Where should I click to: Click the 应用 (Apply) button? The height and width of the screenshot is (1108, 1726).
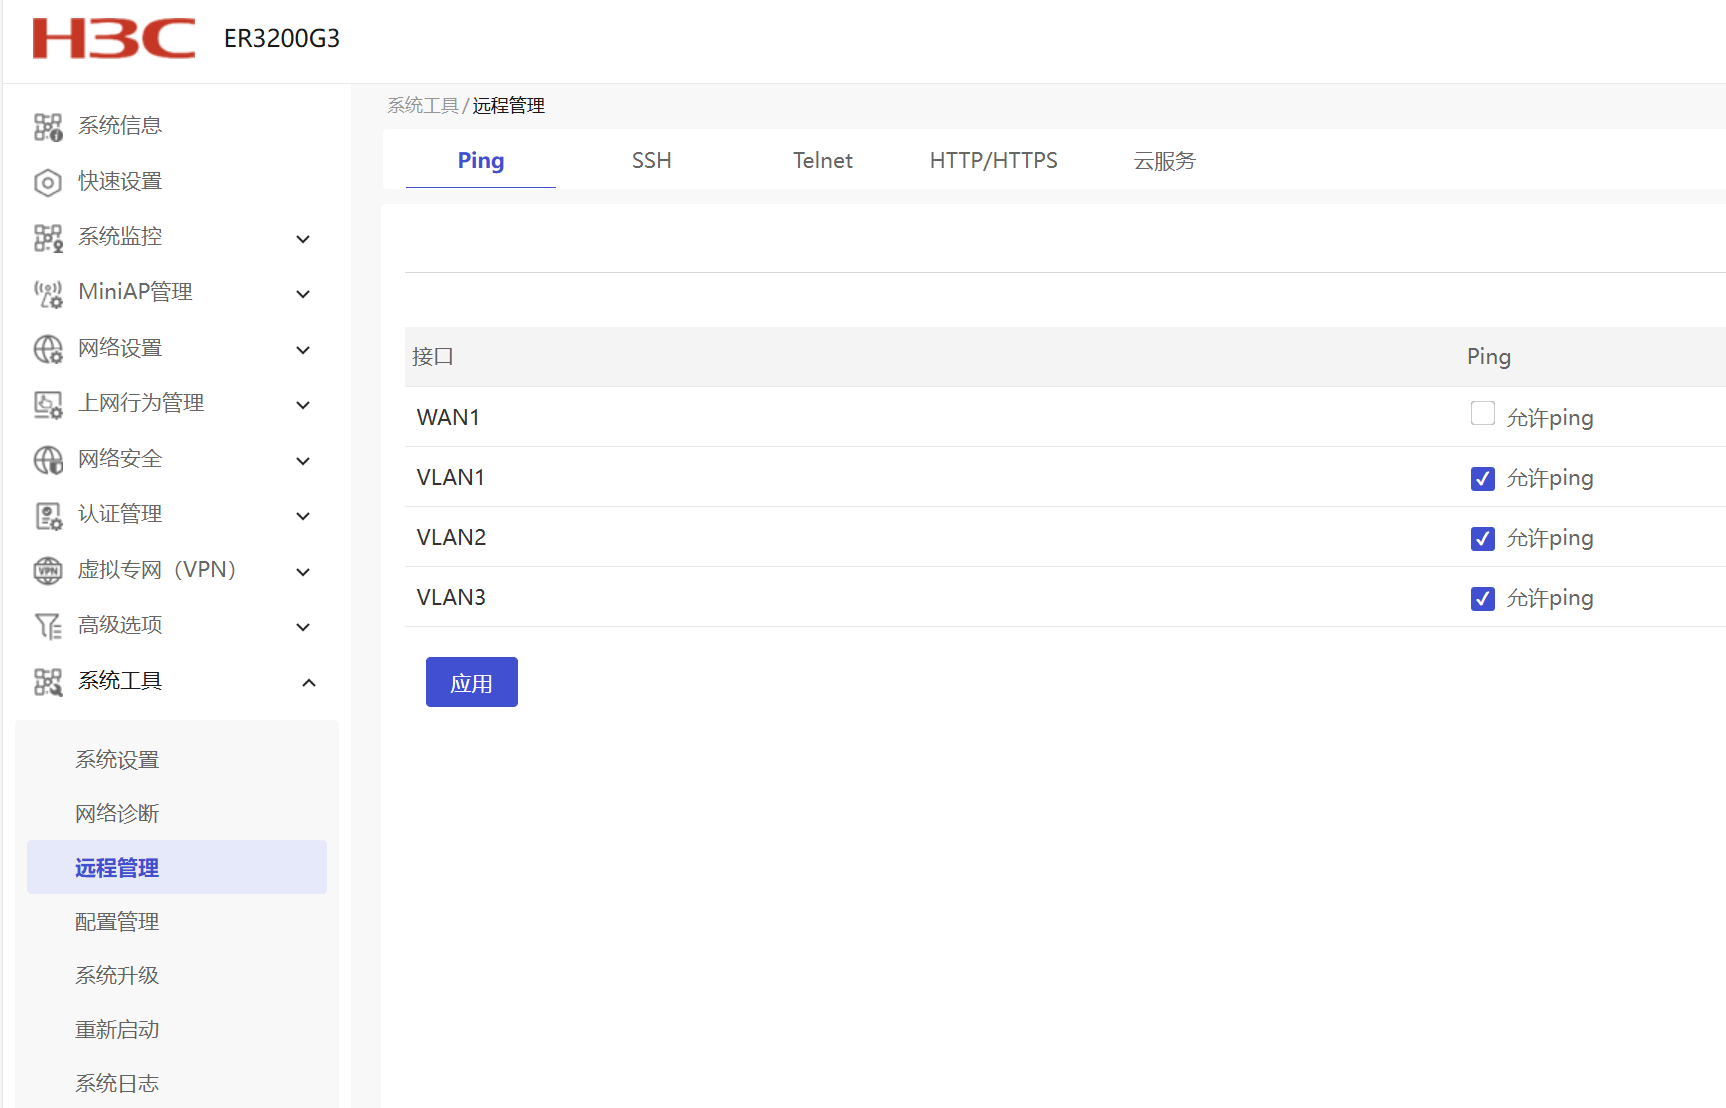(x=471, y=683)
